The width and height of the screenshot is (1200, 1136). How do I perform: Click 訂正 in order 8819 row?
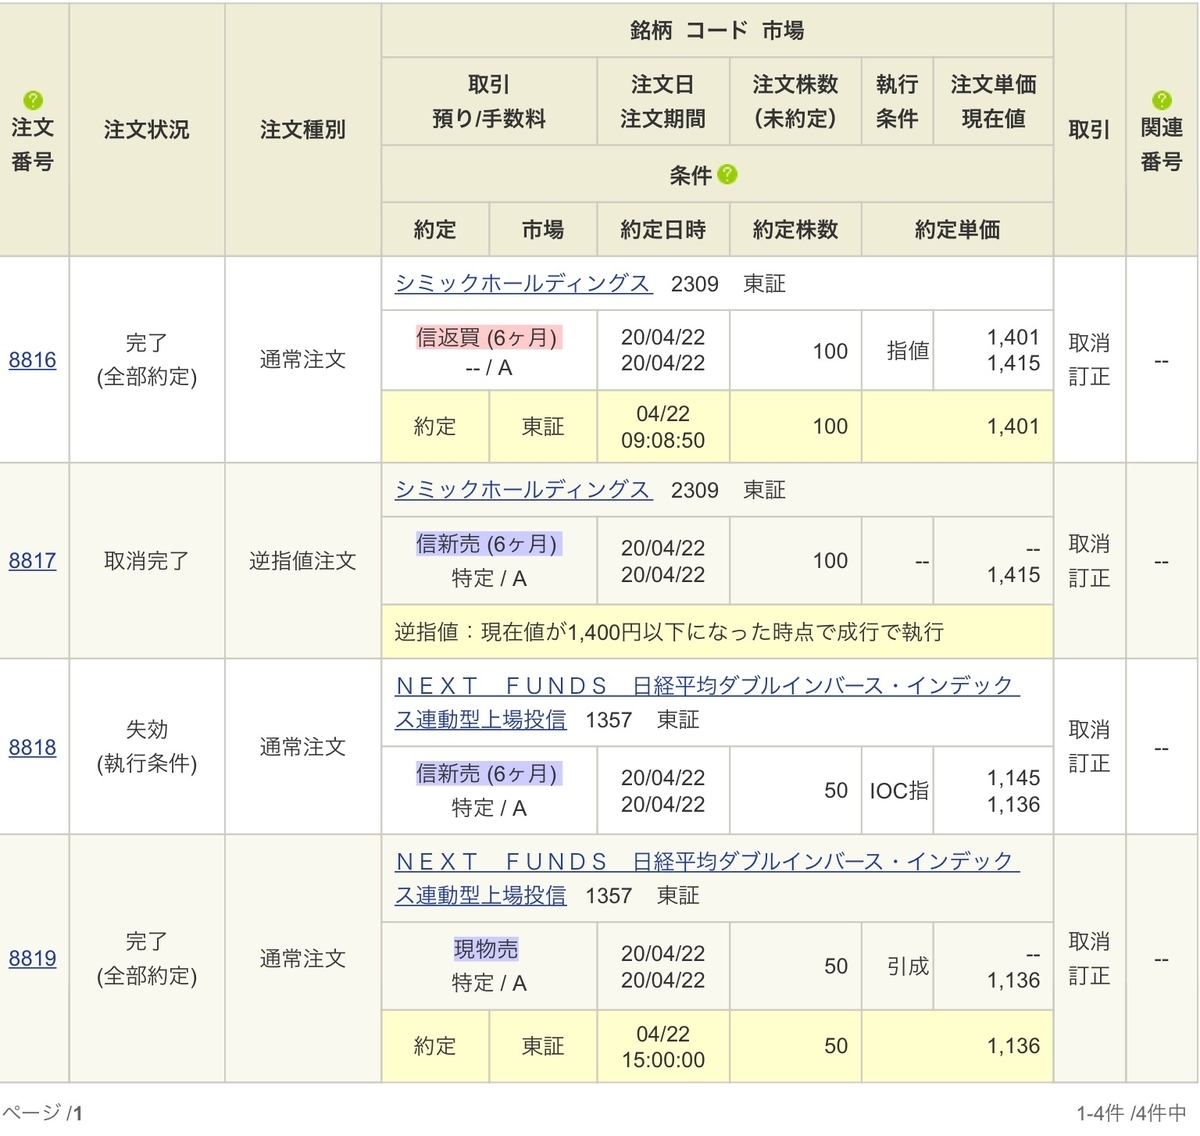[1089, 975]
